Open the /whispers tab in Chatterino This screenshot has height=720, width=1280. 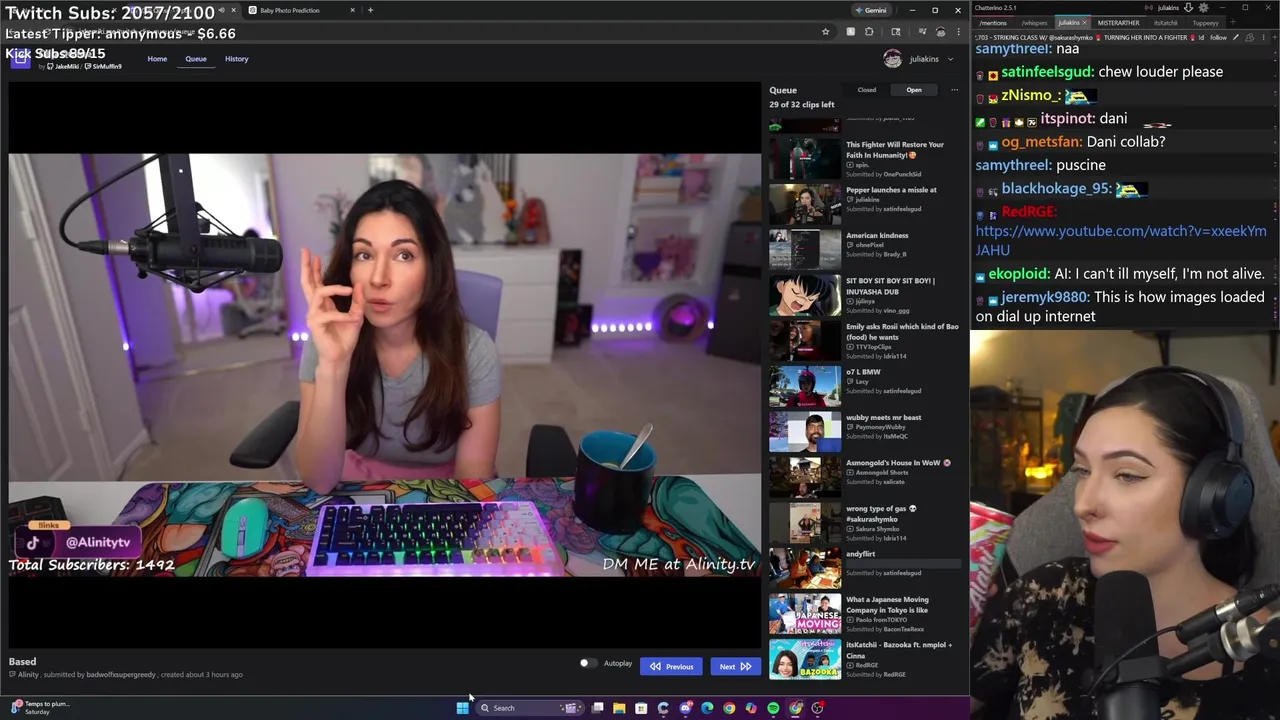point(1034,23)
